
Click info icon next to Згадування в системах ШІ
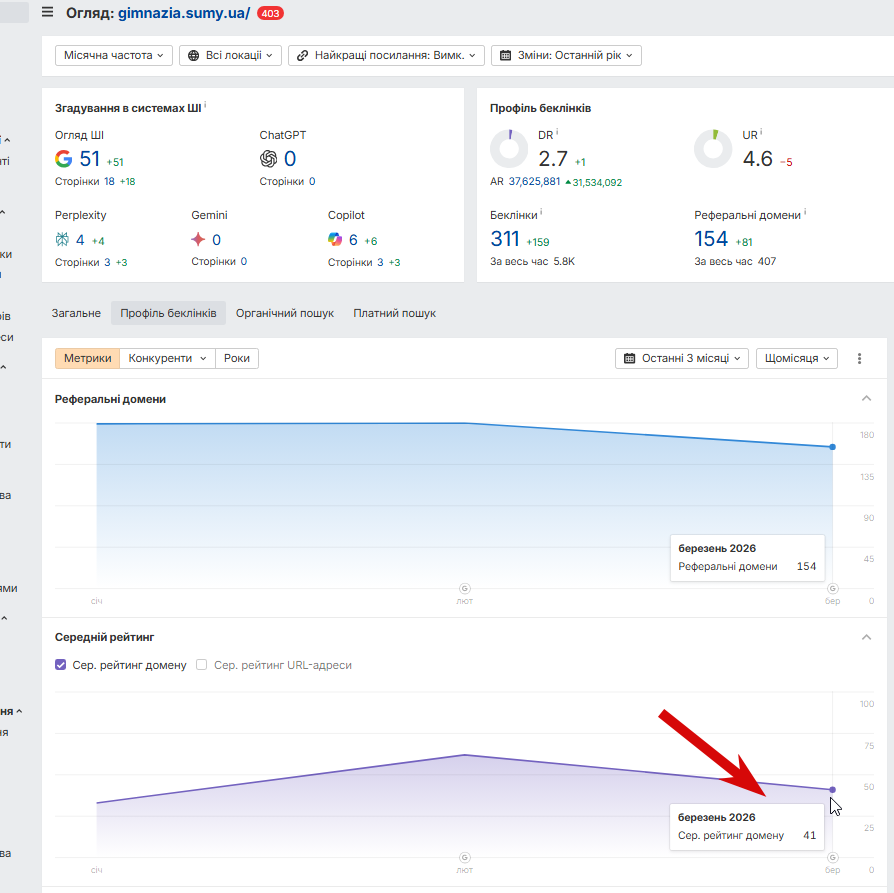coord(205,105)
